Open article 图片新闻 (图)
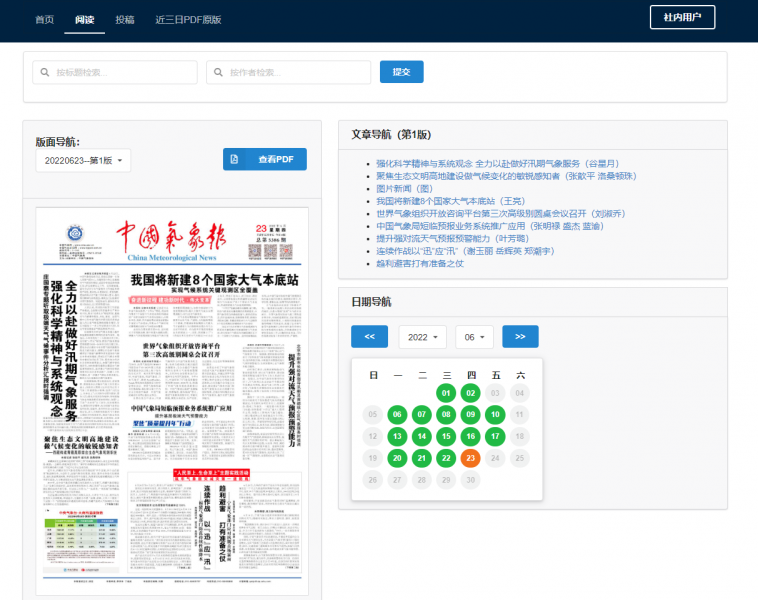The image size is (758, 600). point(405,188)
